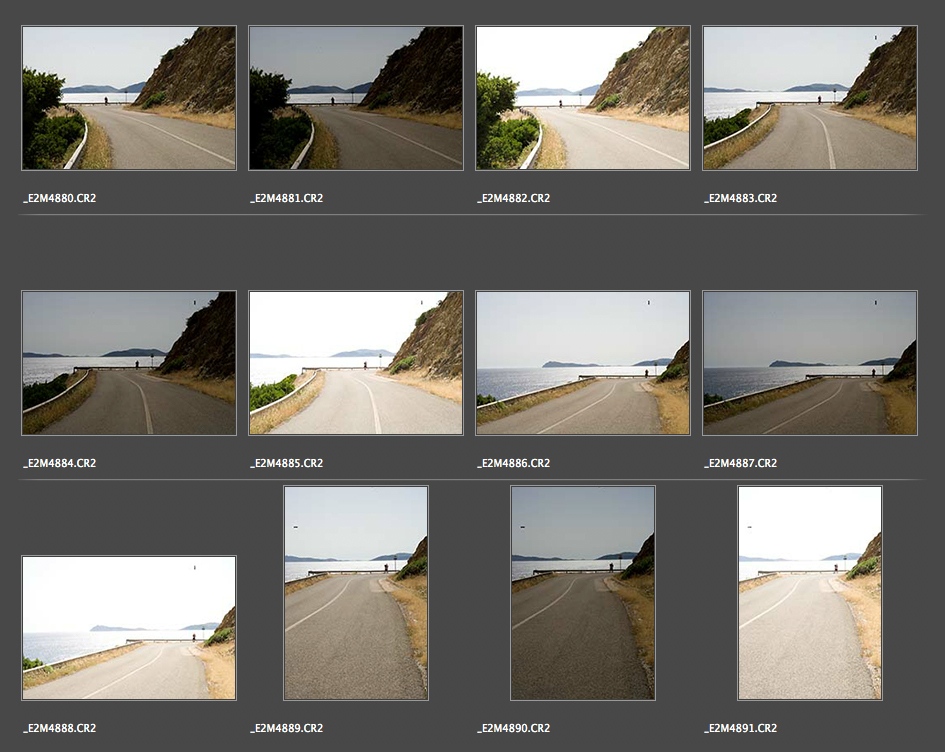This screenshot has width=945, height=752.
Task: Click the filename label _E2M4880.CR2
Action: pyautogui.click(x=60, y=198)
